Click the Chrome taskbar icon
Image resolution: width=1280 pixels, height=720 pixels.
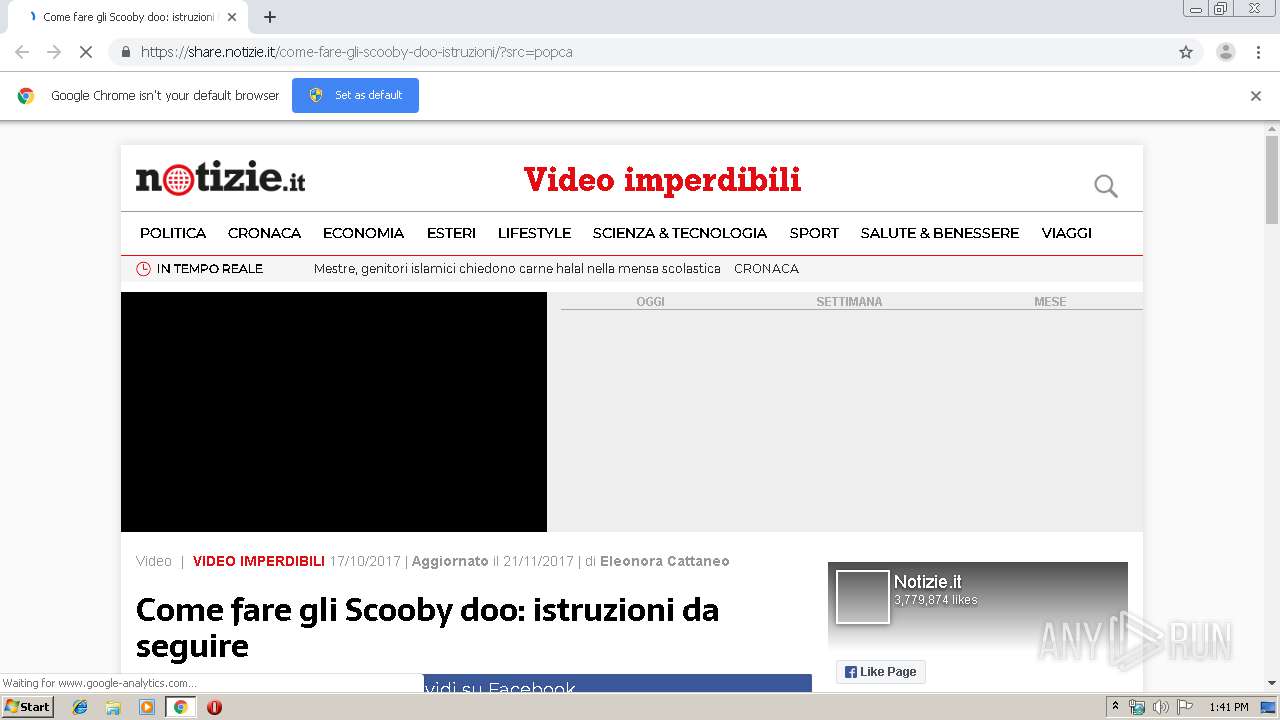click(x=180, y=707)
